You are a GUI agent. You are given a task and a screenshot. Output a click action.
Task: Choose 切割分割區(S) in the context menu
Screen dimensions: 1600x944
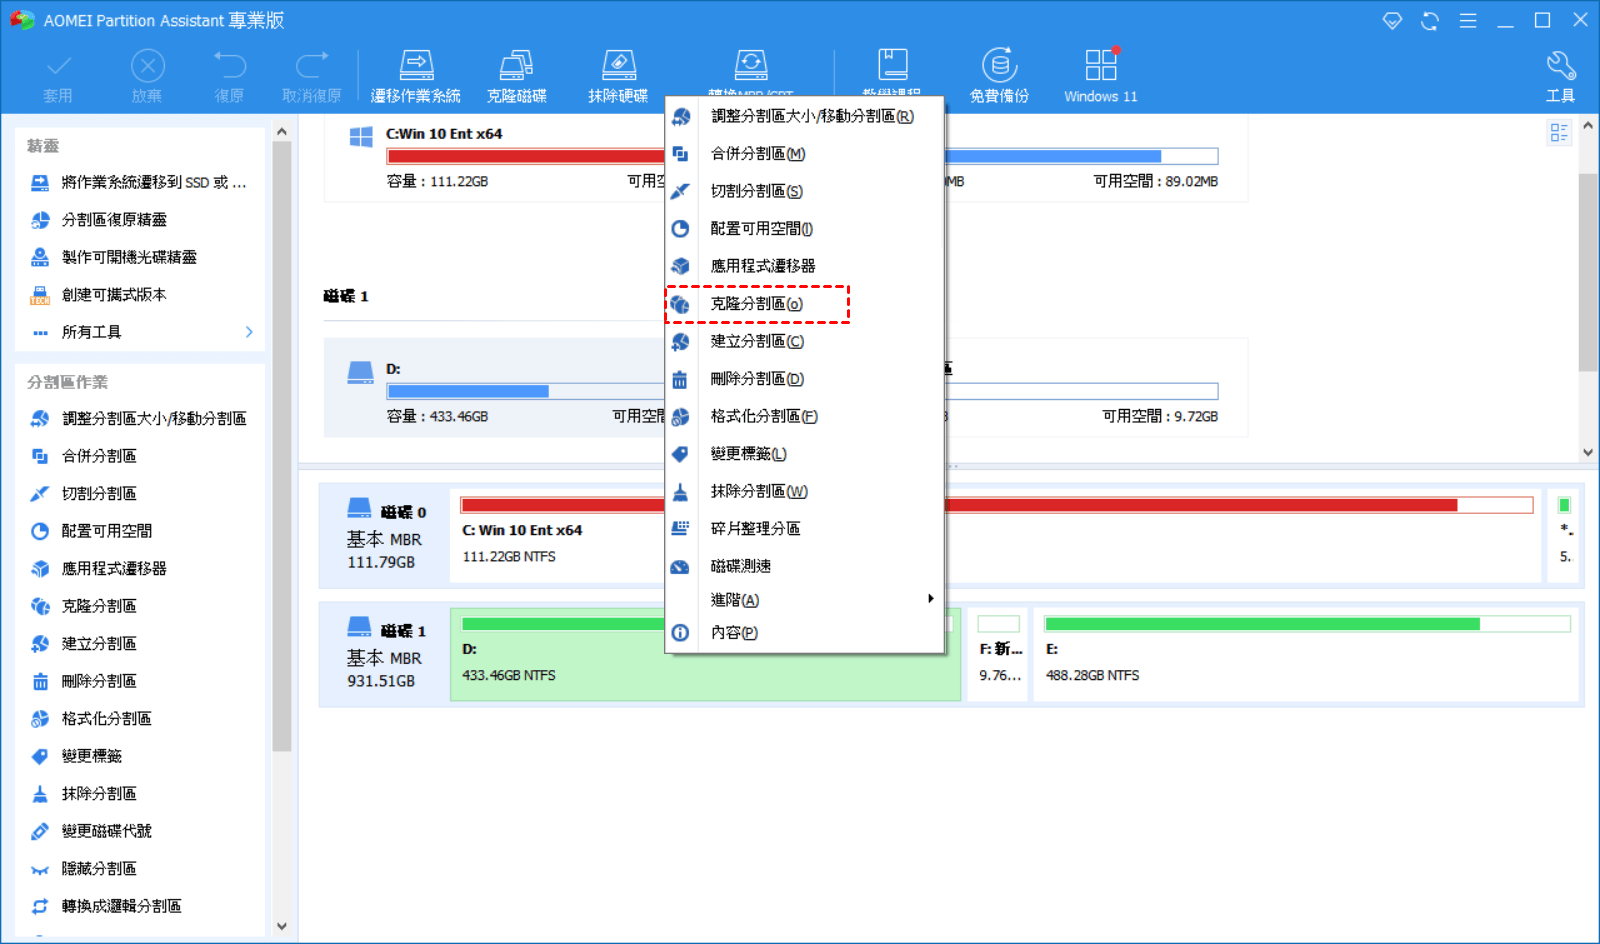coord(805,191)
